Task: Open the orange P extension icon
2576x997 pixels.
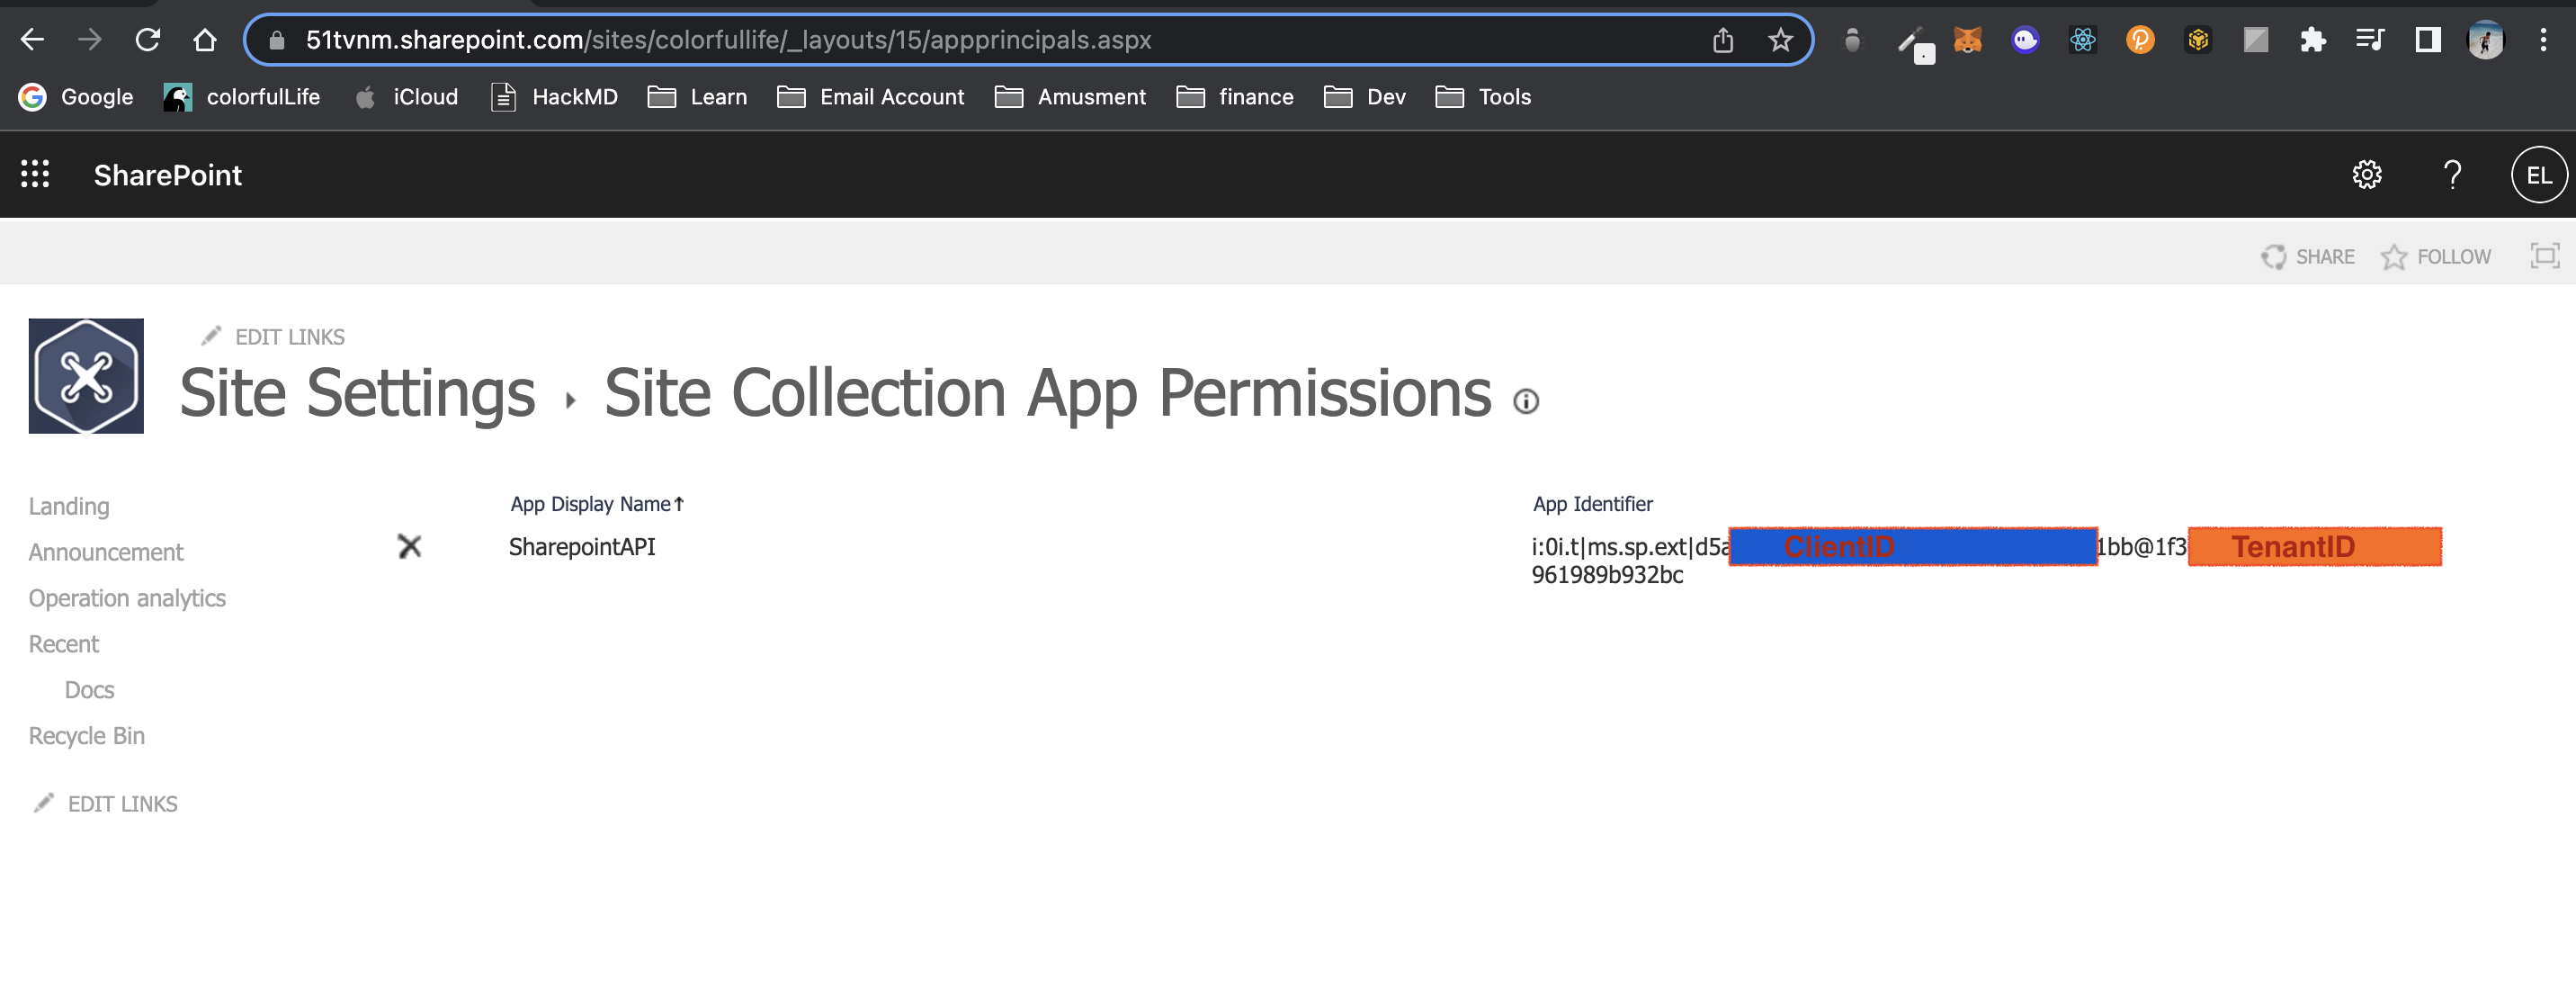Action: (2140, 40)
